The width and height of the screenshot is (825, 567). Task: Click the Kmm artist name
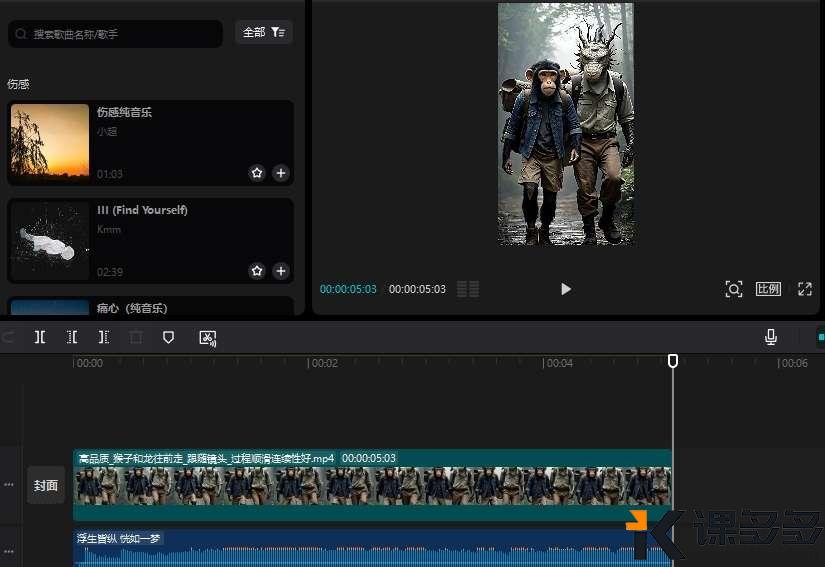pyautogui.click(x=109, y=229)
